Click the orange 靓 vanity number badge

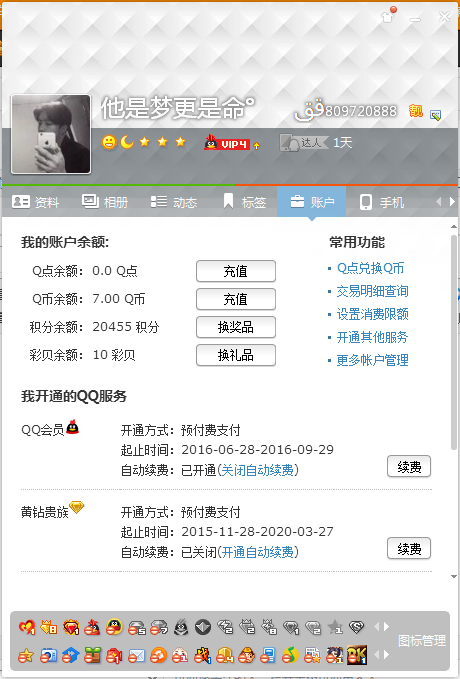point(415,111)
